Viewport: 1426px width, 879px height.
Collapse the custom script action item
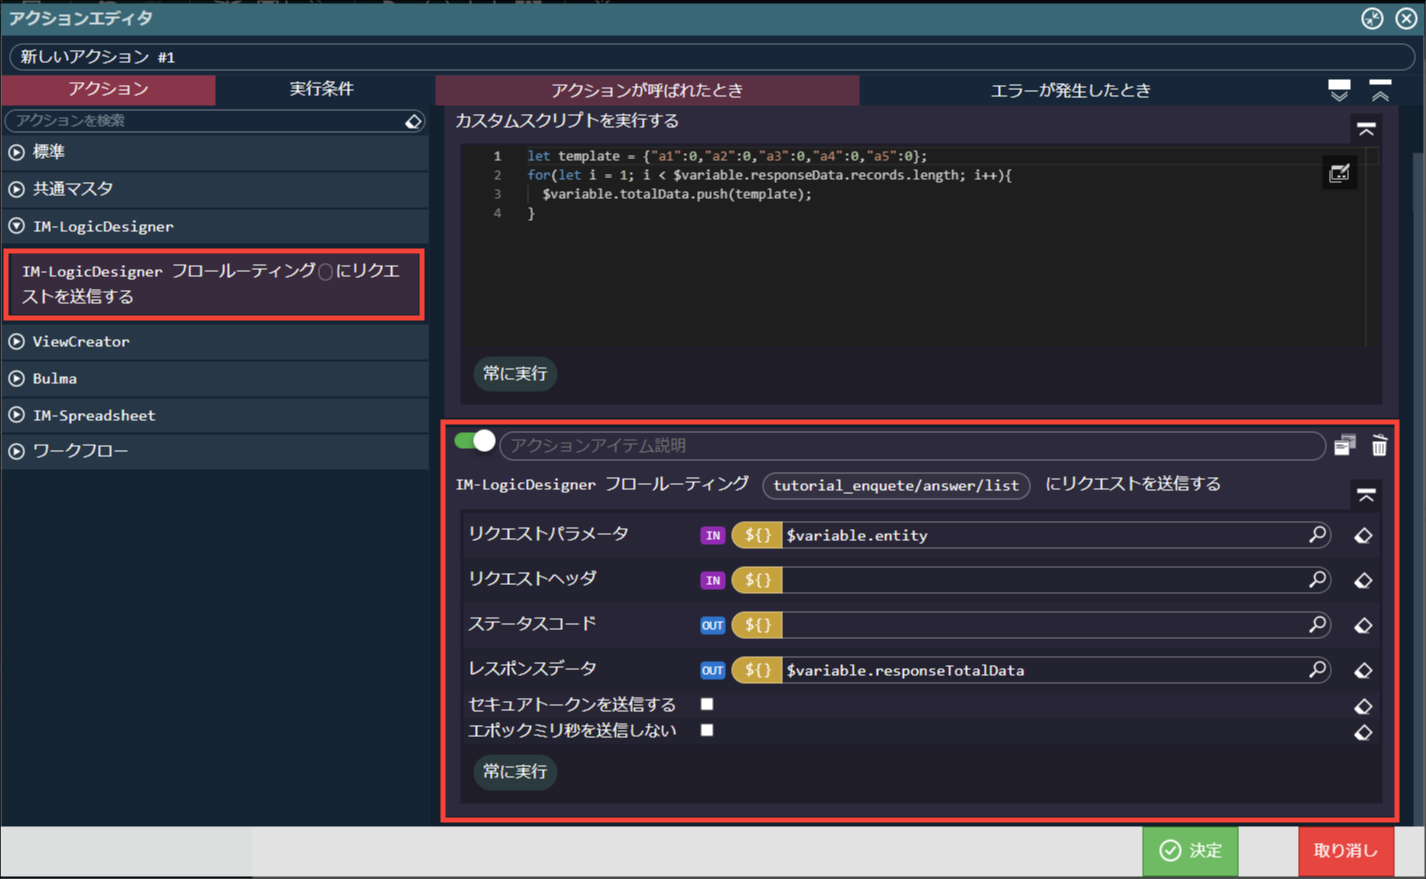pos(1366,129)
